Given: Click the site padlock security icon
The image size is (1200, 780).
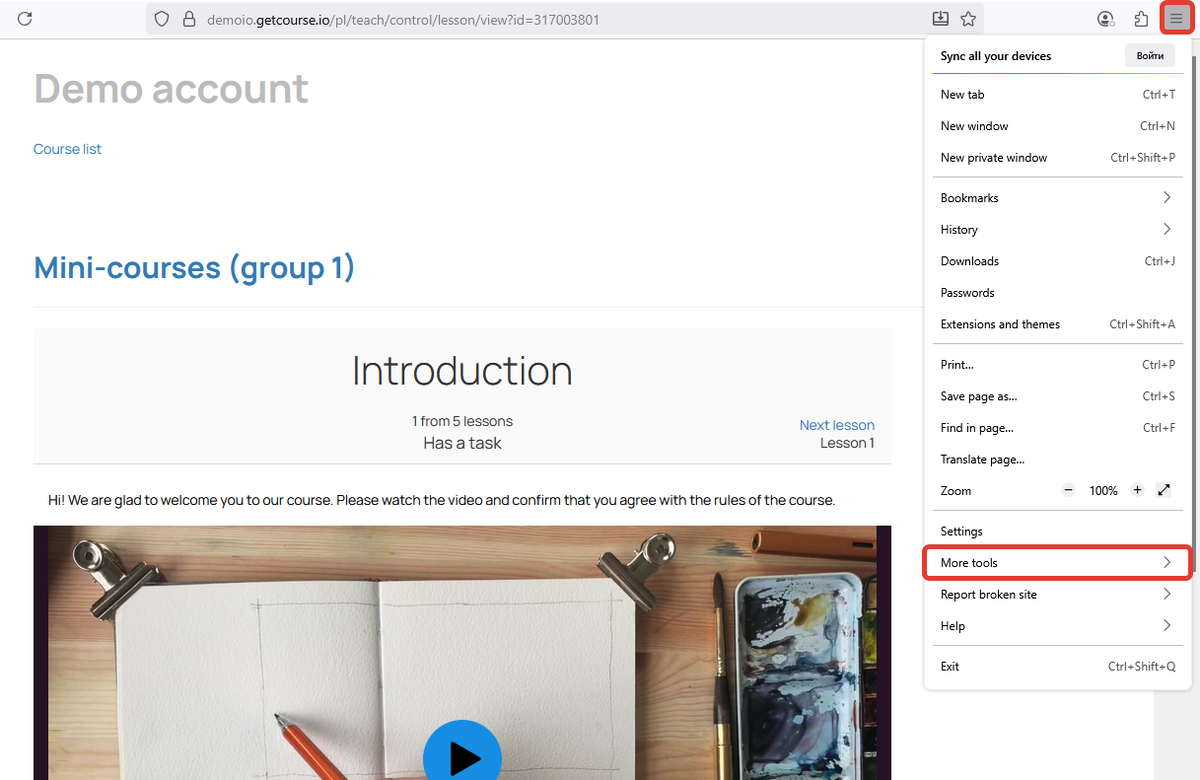Looking at the screenshot, I should [x=188, y=19].
